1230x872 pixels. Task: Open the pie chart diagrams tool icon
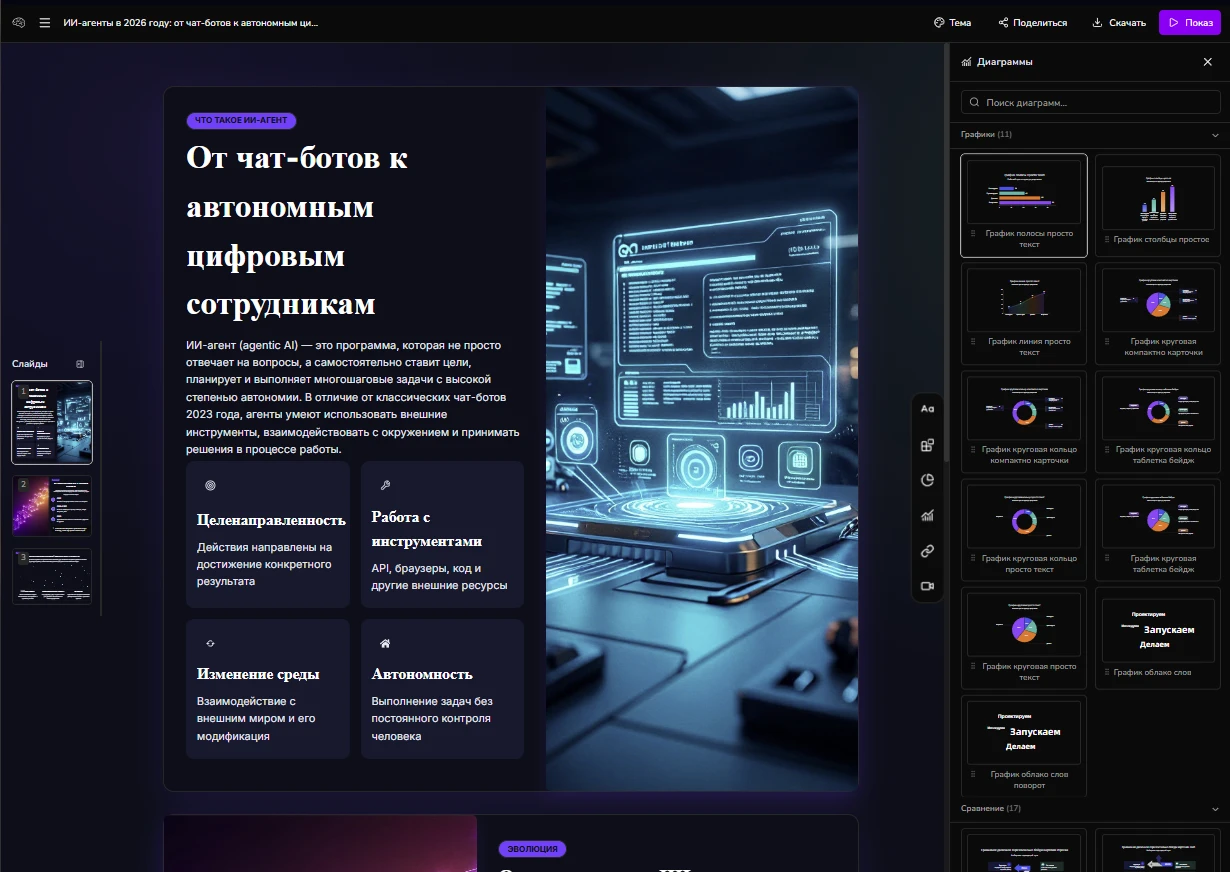(927, 480)
